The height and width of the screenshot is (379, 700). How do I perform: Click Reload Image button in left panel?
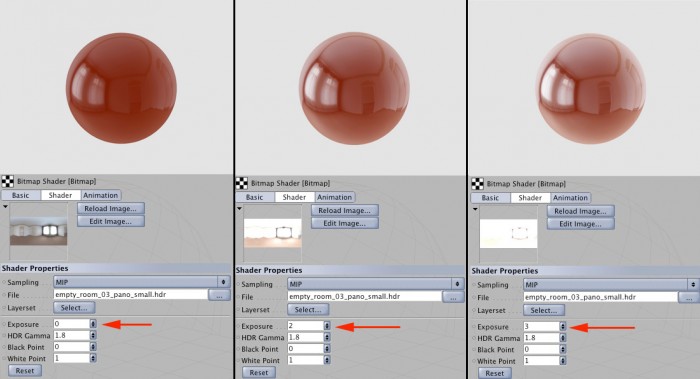[111, 208]
